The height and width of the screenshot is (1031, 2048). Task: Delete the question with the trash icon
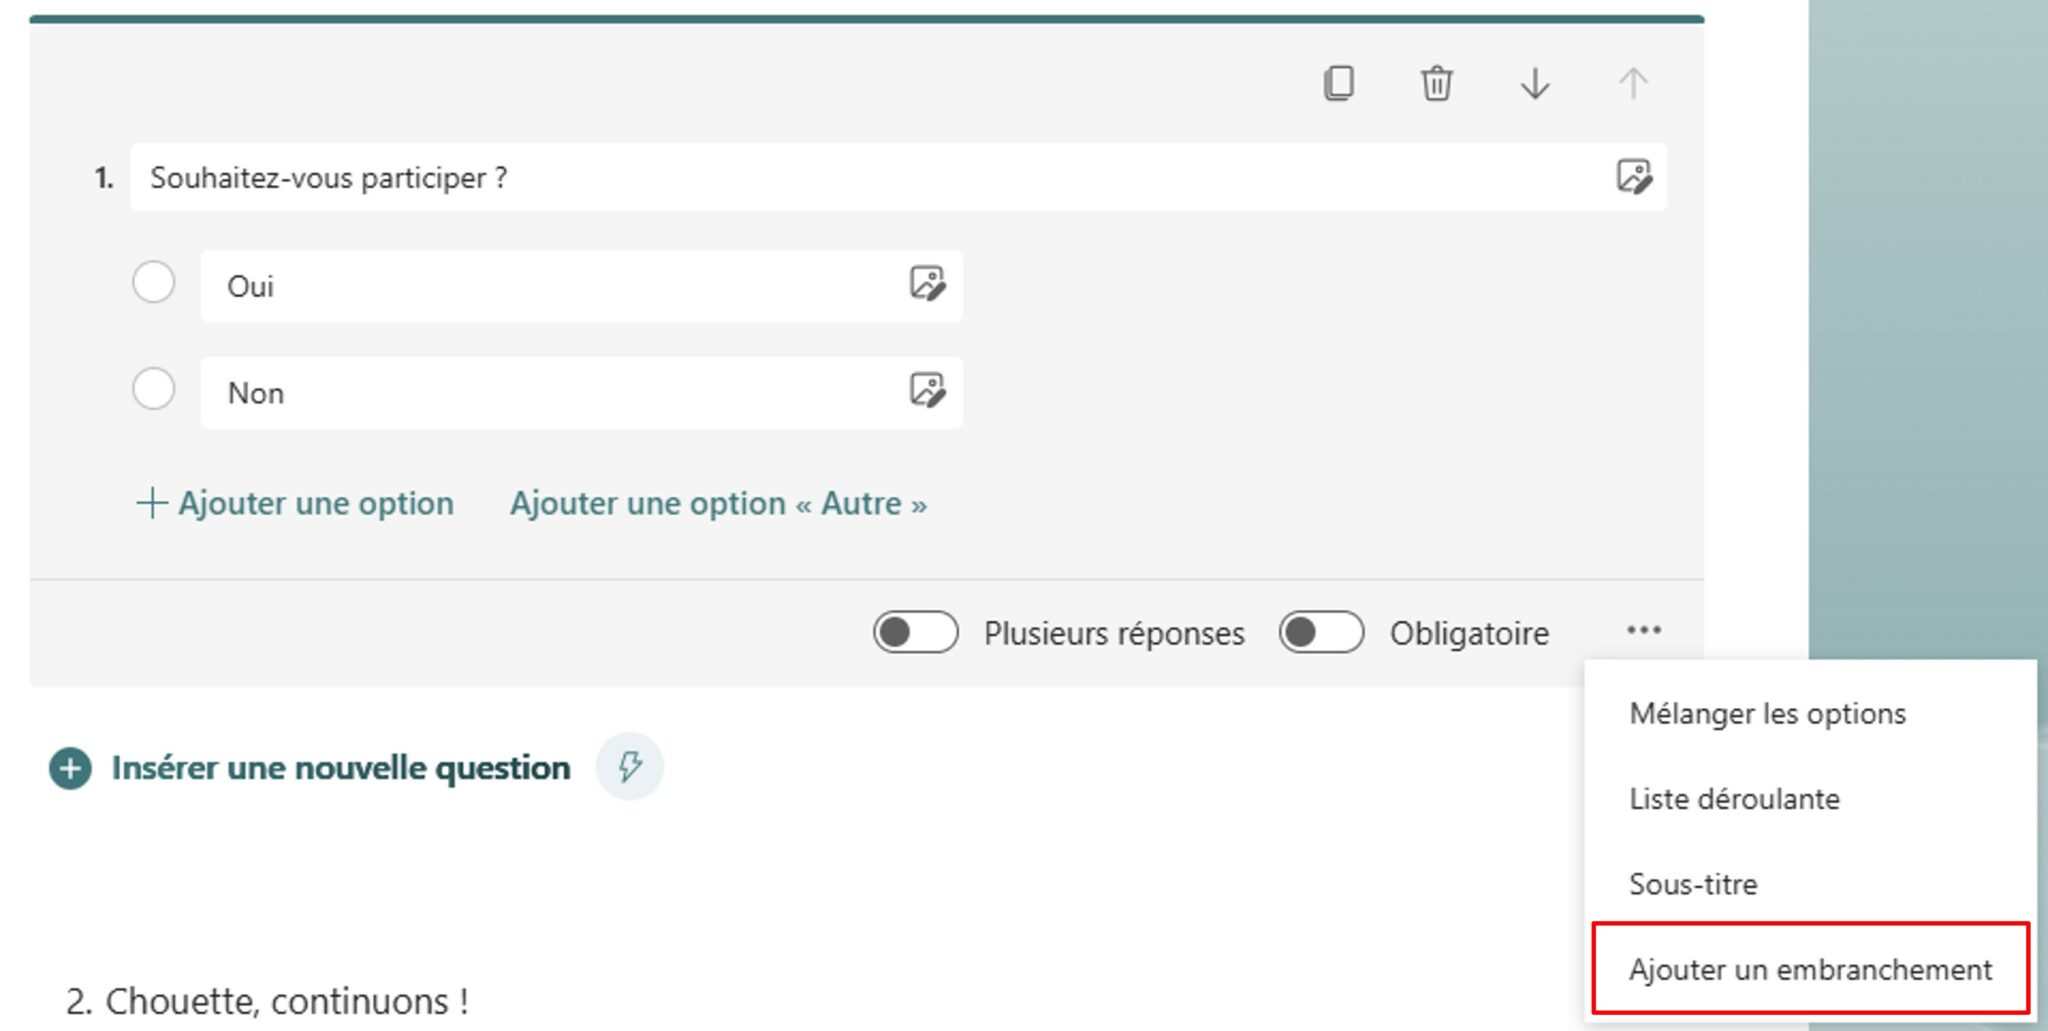(x=1437, y=84)
